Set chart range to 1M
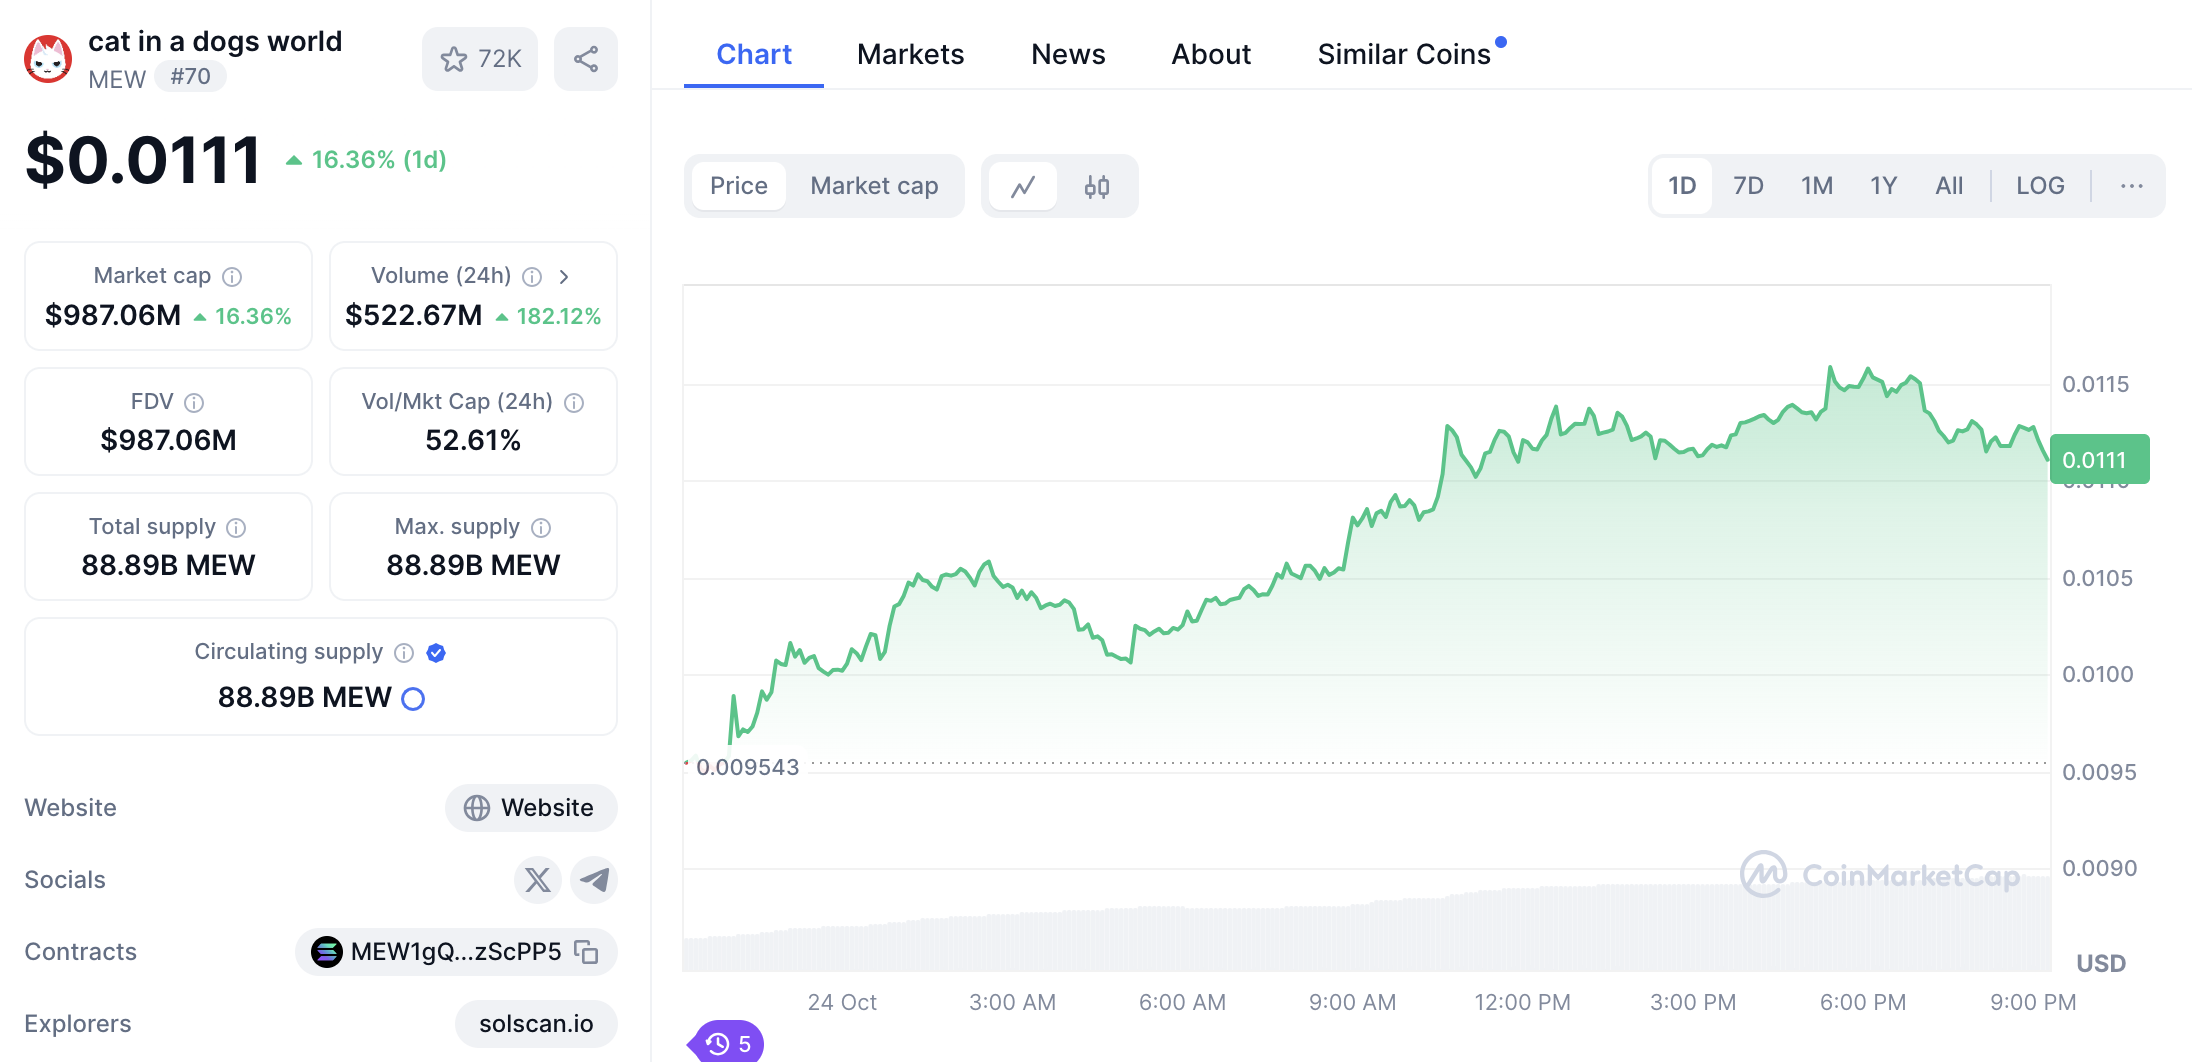This screenshot has width=2192, height=1062. (x=1817, y=186)
